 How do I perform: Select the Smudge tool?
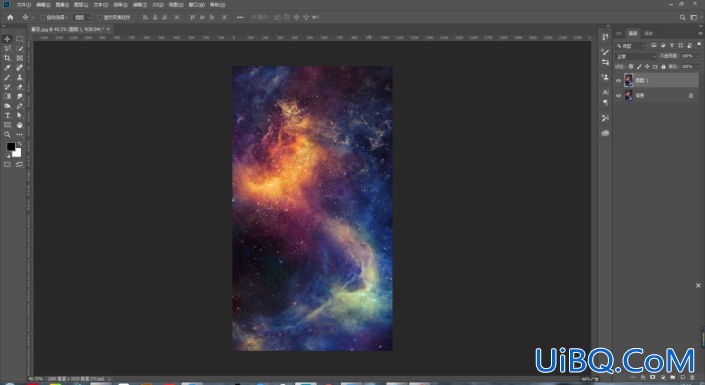pos(20,96)
